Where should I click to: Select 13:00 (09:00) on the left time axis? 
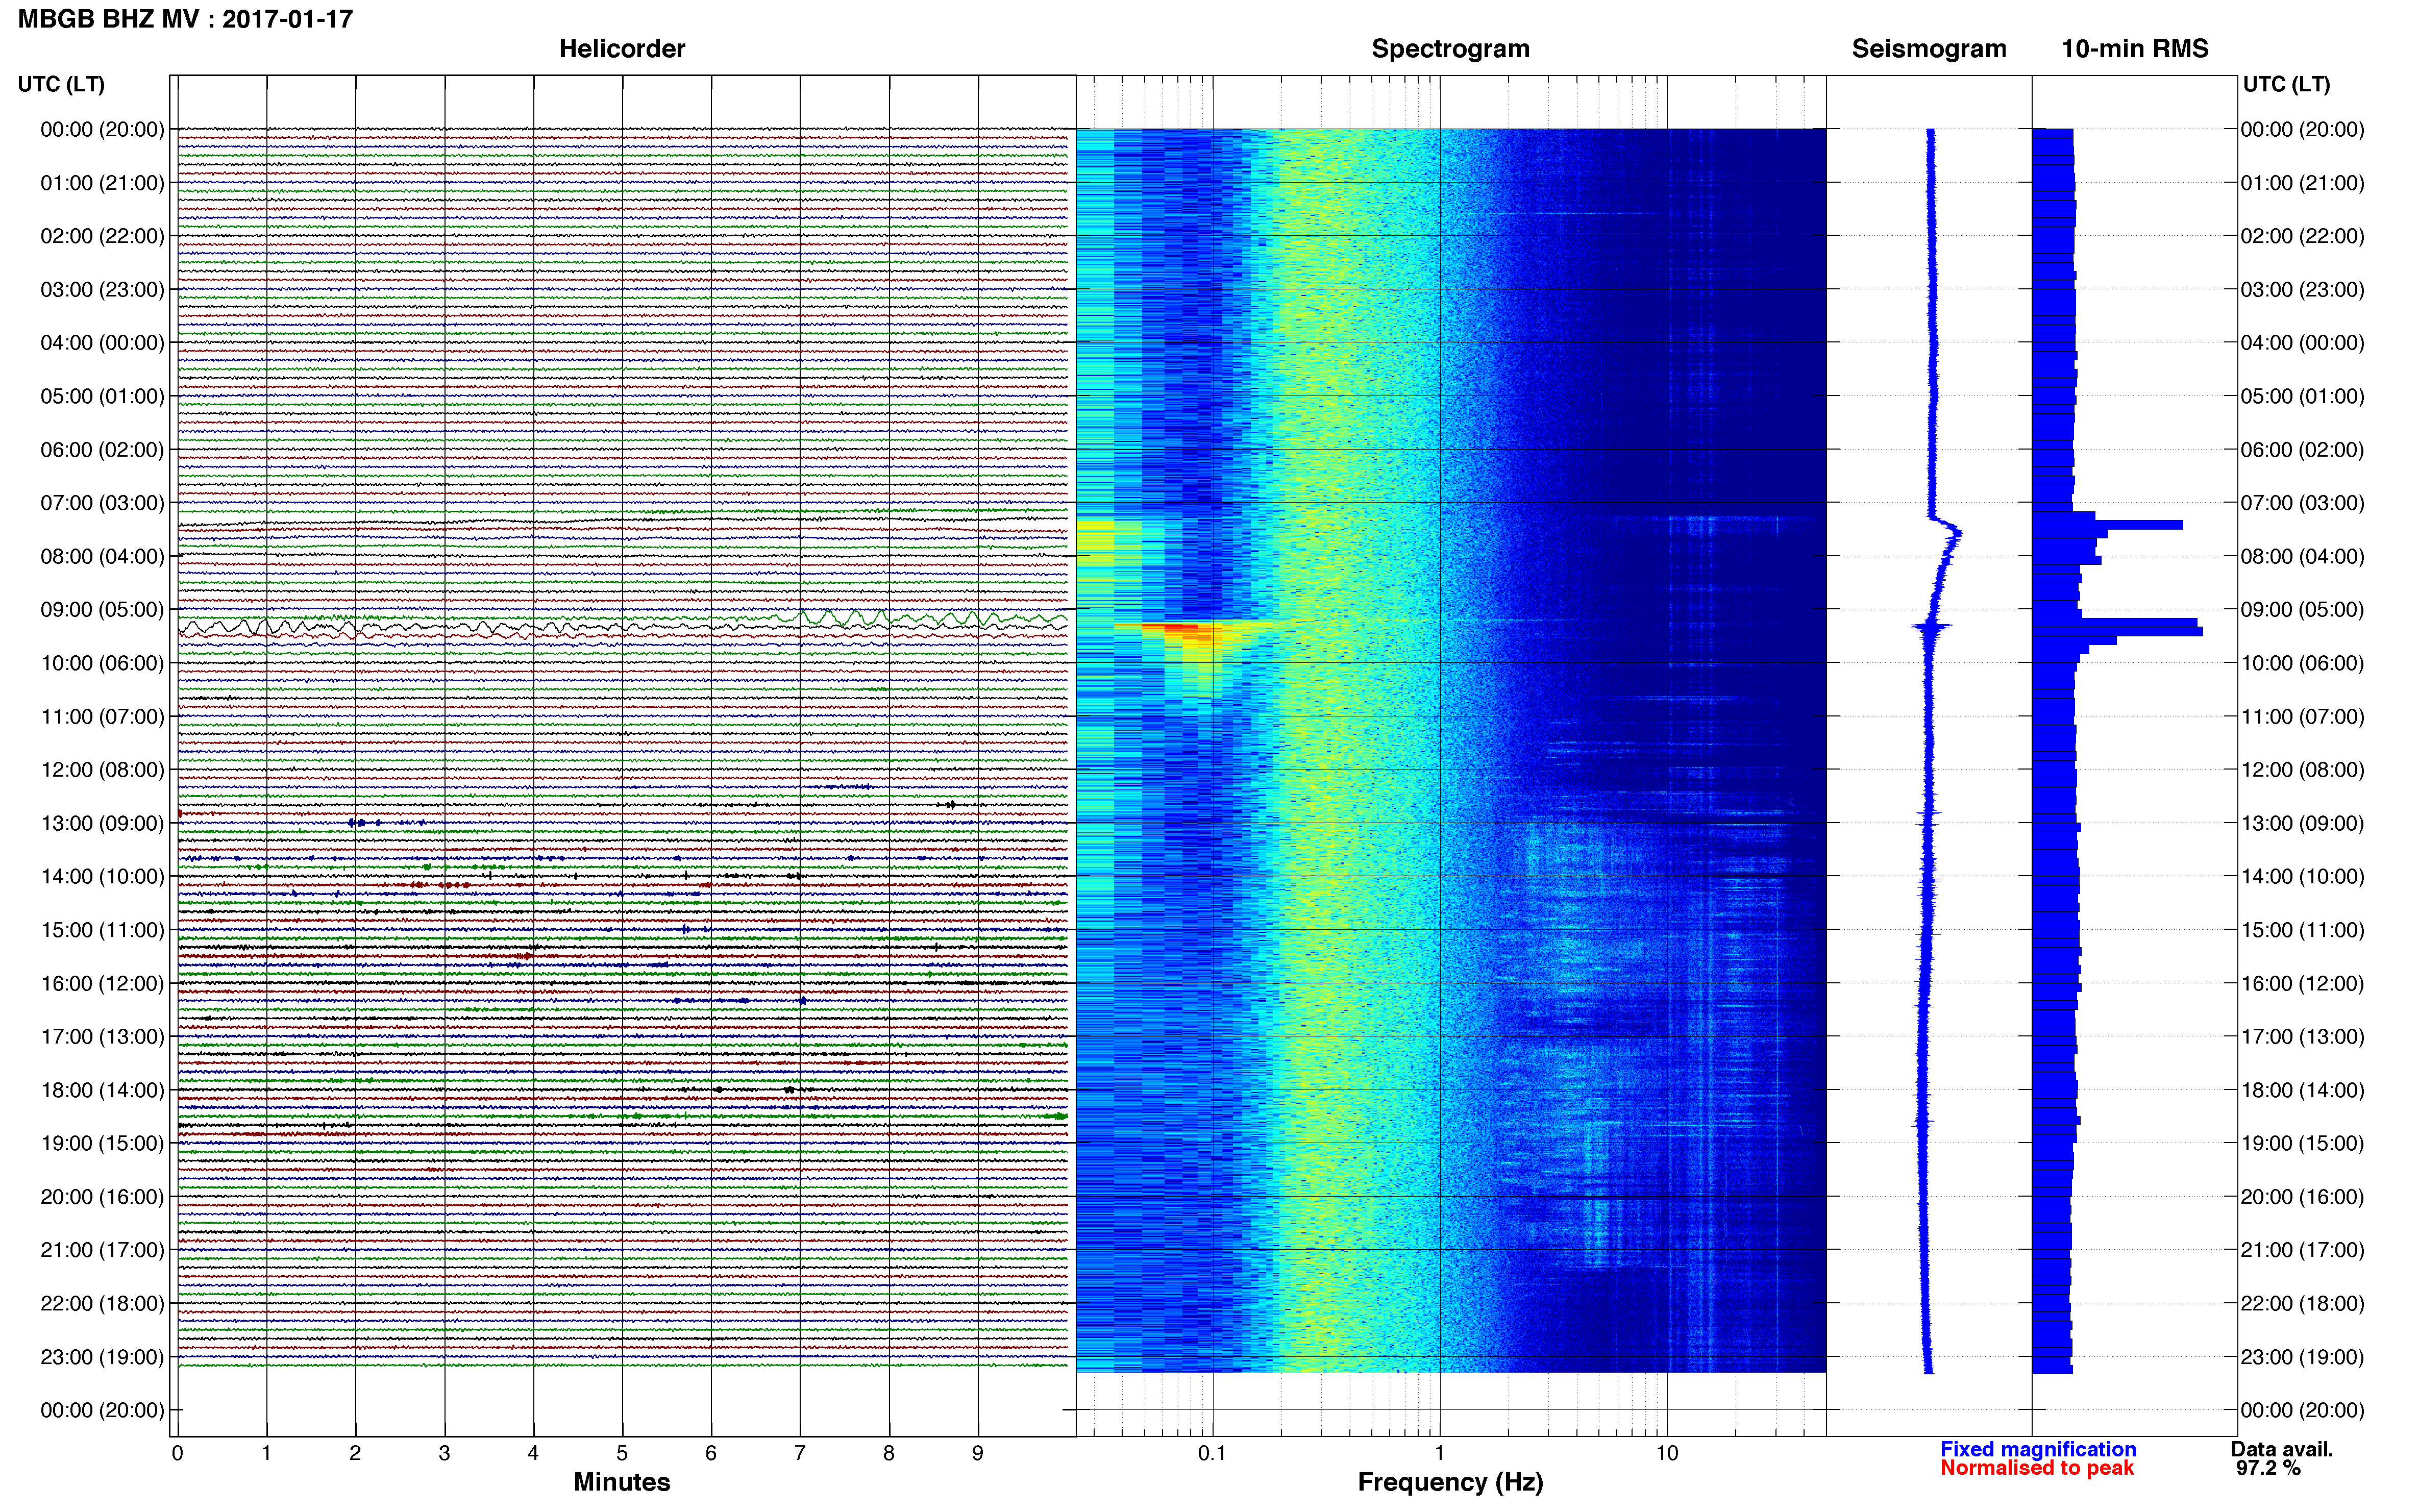[x=102, y=824]
